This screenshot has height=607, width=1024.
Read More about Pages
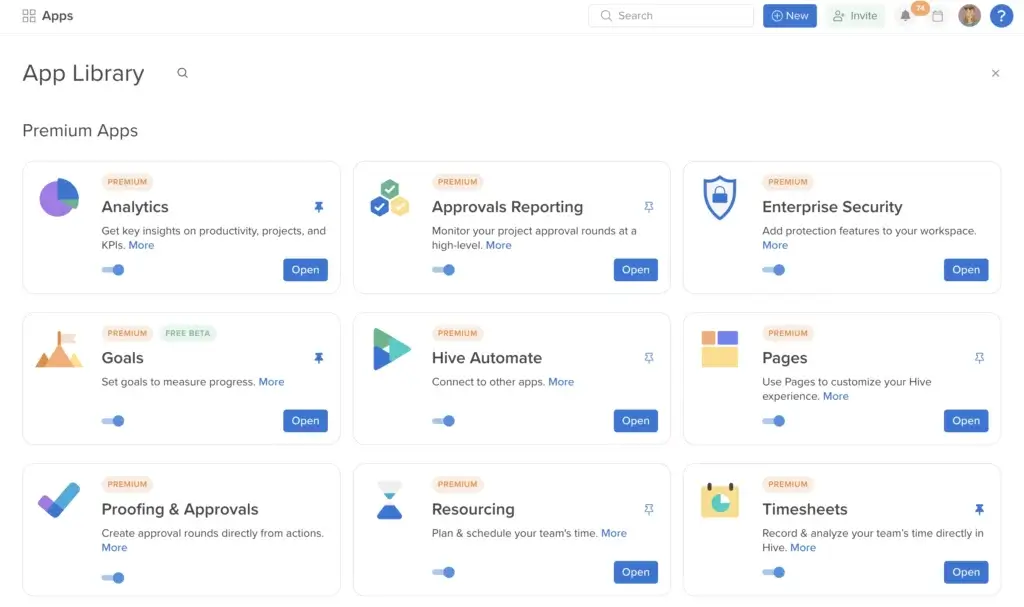click(x=836, y=396)
